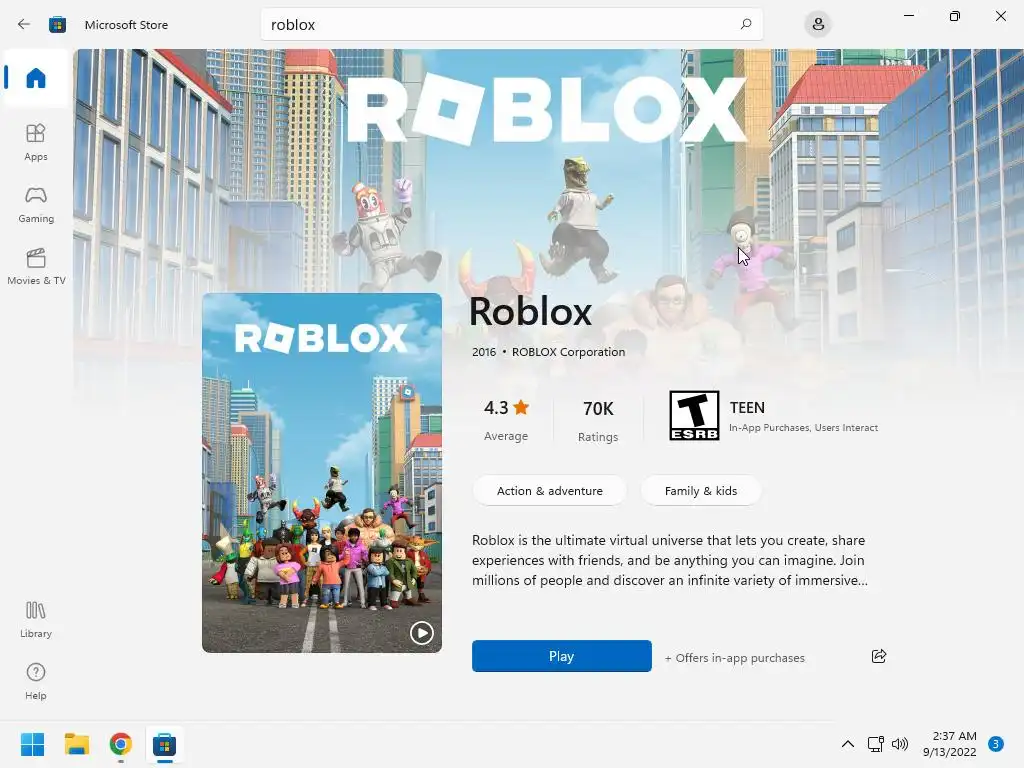Click the ESRB Teen rating badge
This screenshot has height=768, width=1024.
694,415
